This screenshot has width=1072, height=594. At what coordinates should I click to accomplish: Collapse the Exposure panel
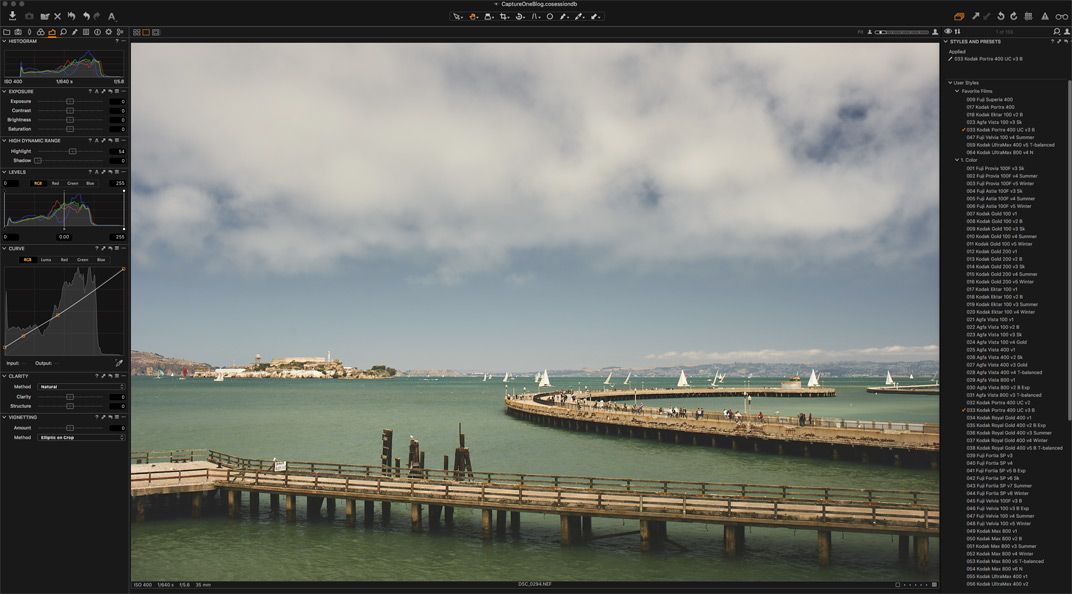point(4,91)
